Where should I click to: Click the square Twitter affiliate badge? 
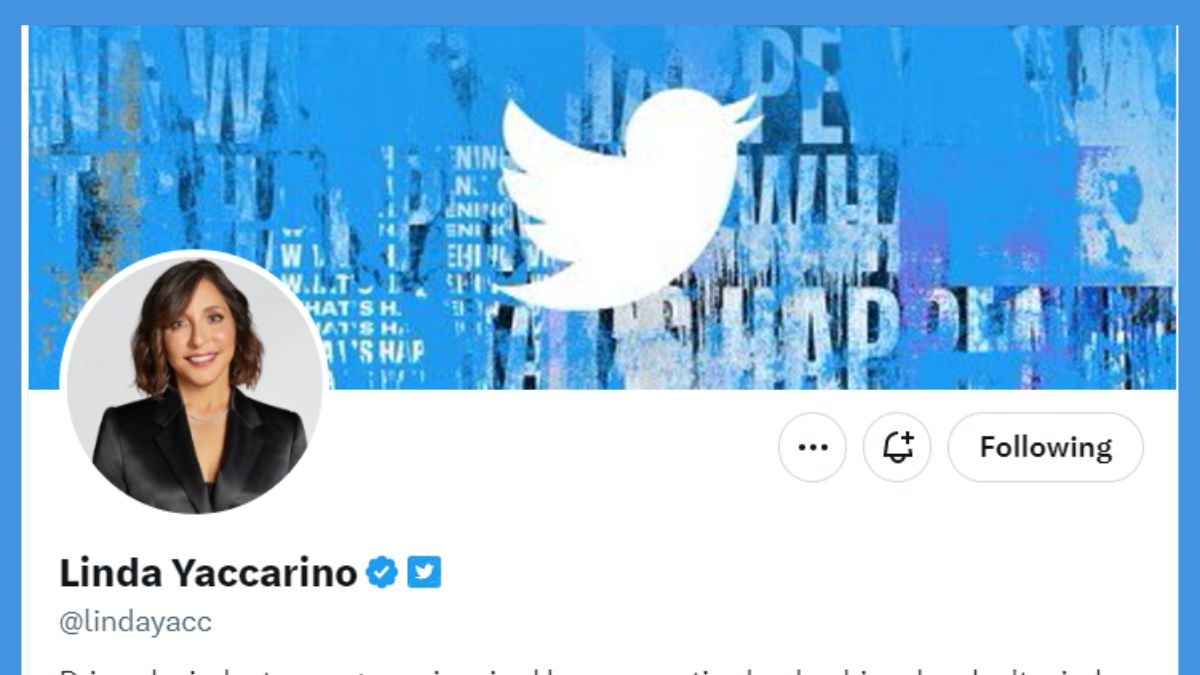coord(424,572)
